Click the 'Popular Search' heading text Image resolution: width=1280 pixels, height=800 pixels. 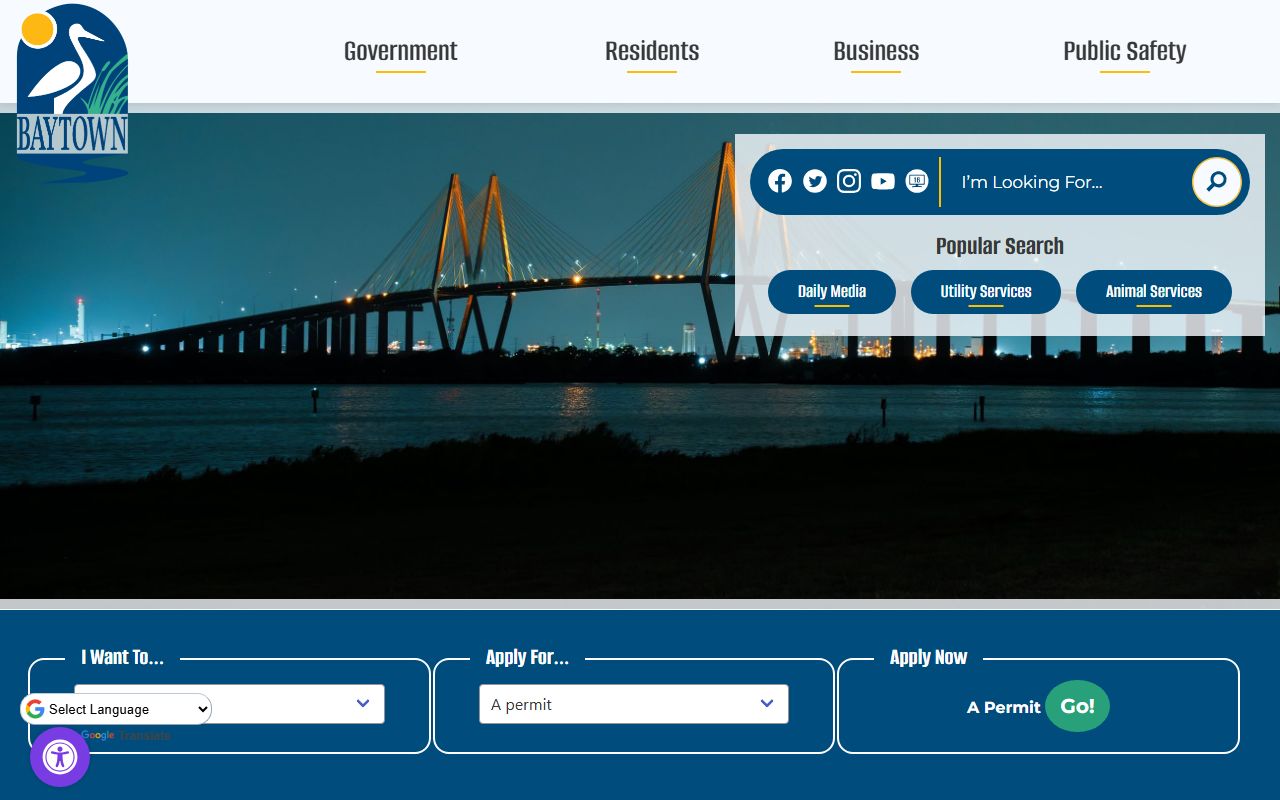[1000, 246]
